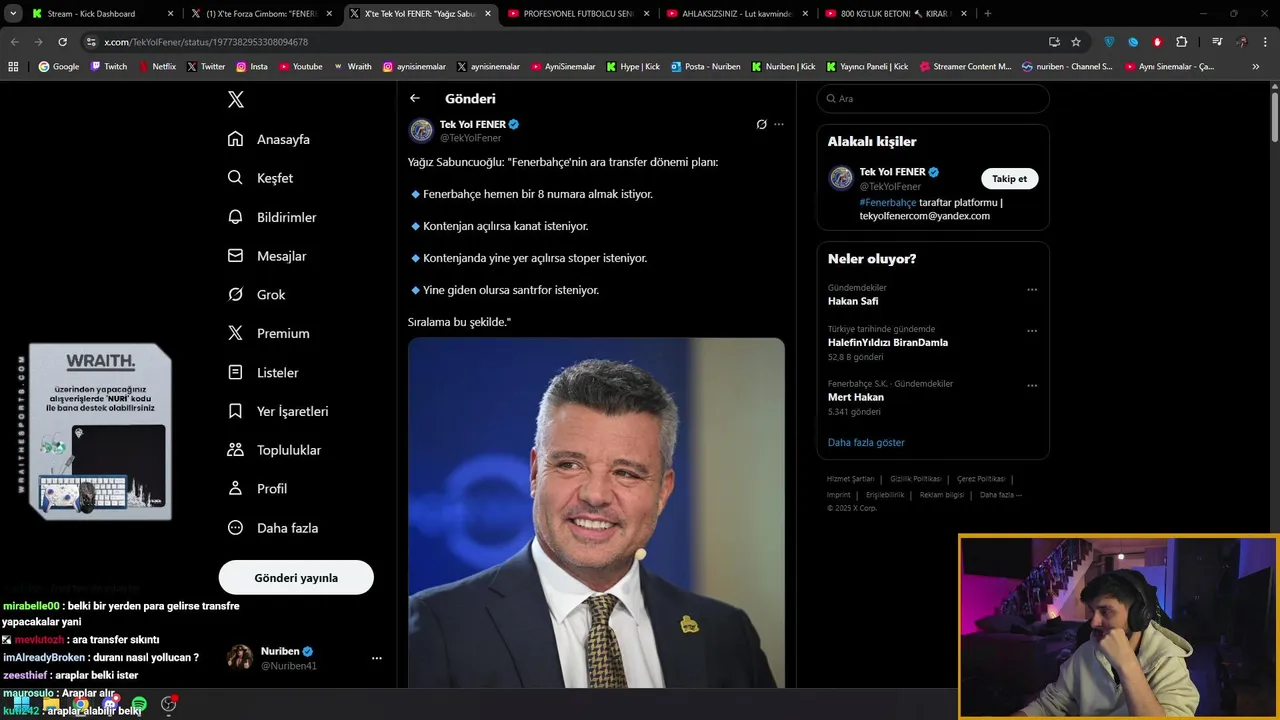Open Grok from sidebar
1280x720 pixels.
tap(256, 295)
